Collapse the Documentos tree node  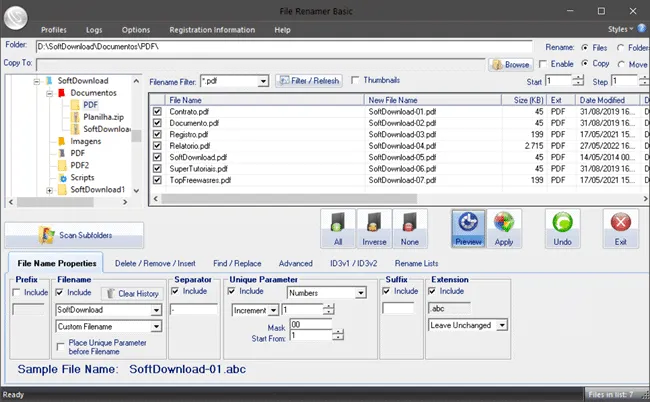49,93
